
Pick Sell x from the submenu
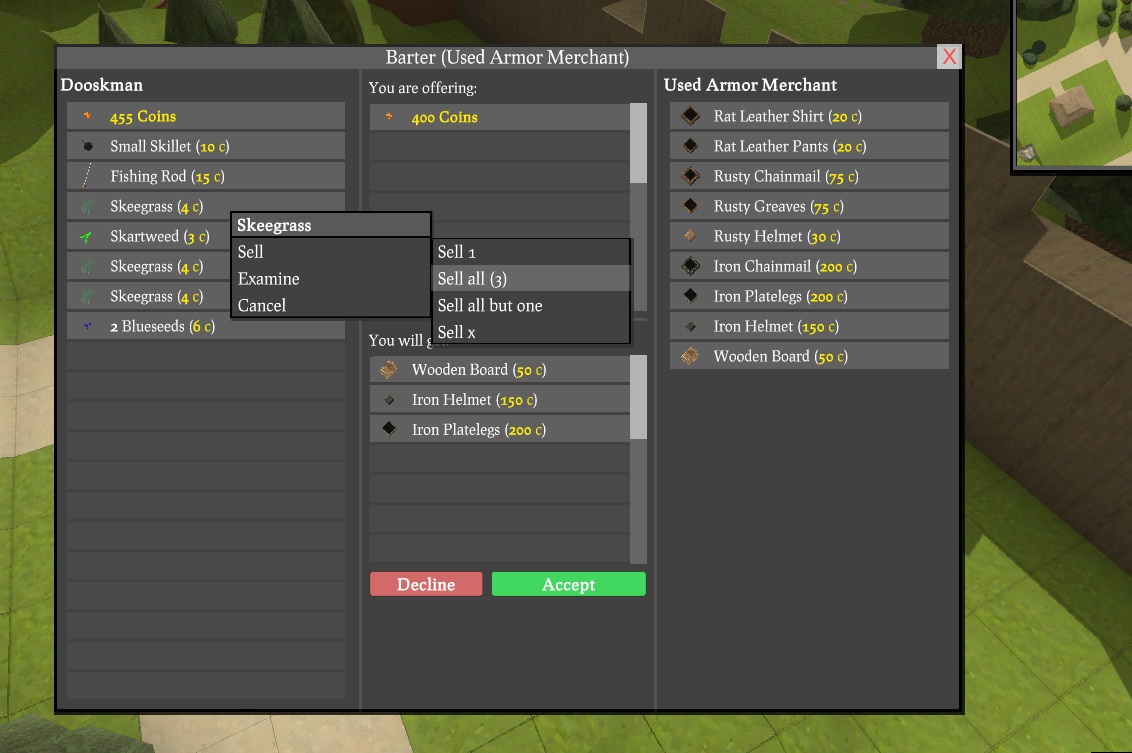coord(531,332)
